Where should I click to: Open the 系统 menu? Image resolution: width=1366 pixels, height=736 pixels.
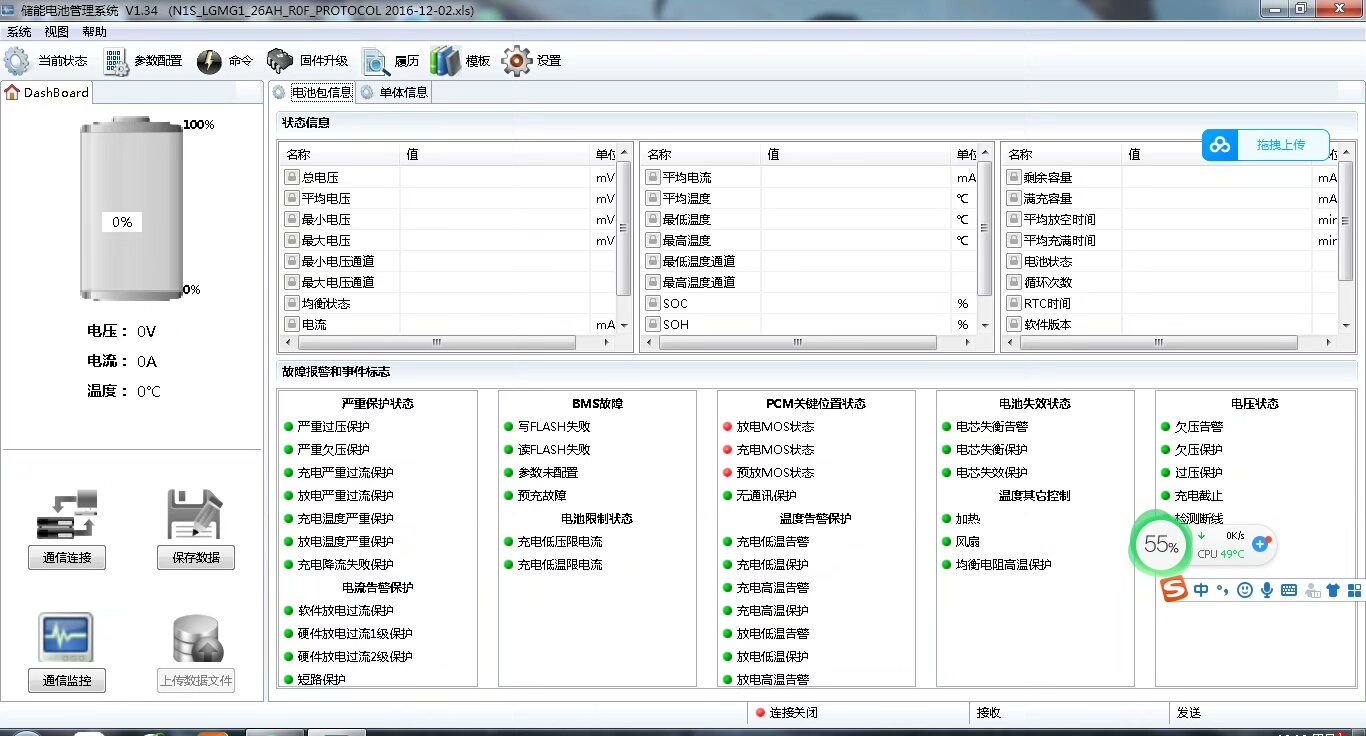click(19, 32)
